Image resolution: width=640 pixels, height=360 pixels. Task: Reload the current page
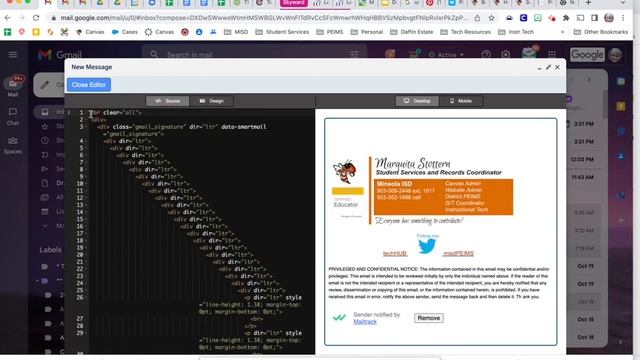36,18
